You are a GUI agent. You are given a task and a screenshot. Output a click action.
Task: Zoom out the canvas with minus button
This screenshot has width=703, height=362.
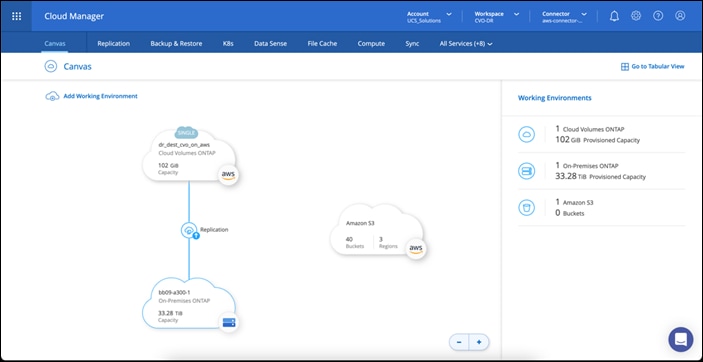pos(459,342)
